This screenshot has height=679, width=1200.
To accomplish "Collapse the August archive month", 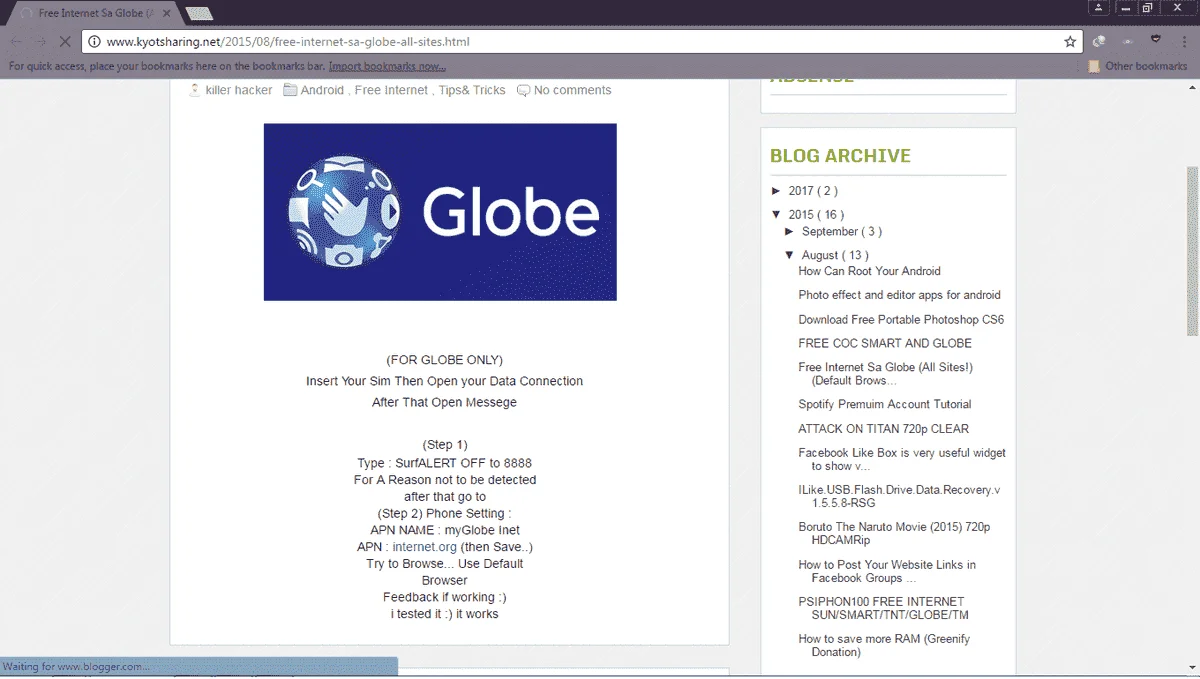I will [x=790, y=255].
